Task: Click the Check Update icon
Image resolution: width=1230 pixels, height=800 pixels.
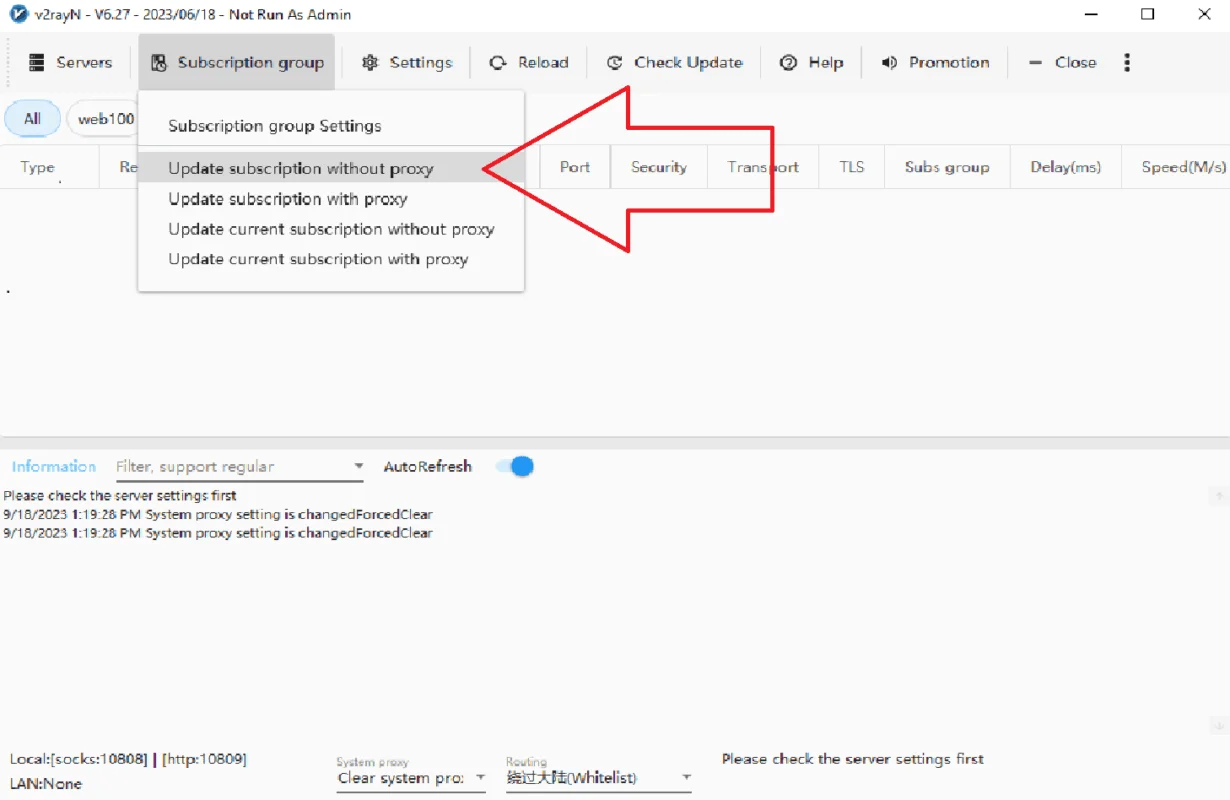Action: (615, 63)
